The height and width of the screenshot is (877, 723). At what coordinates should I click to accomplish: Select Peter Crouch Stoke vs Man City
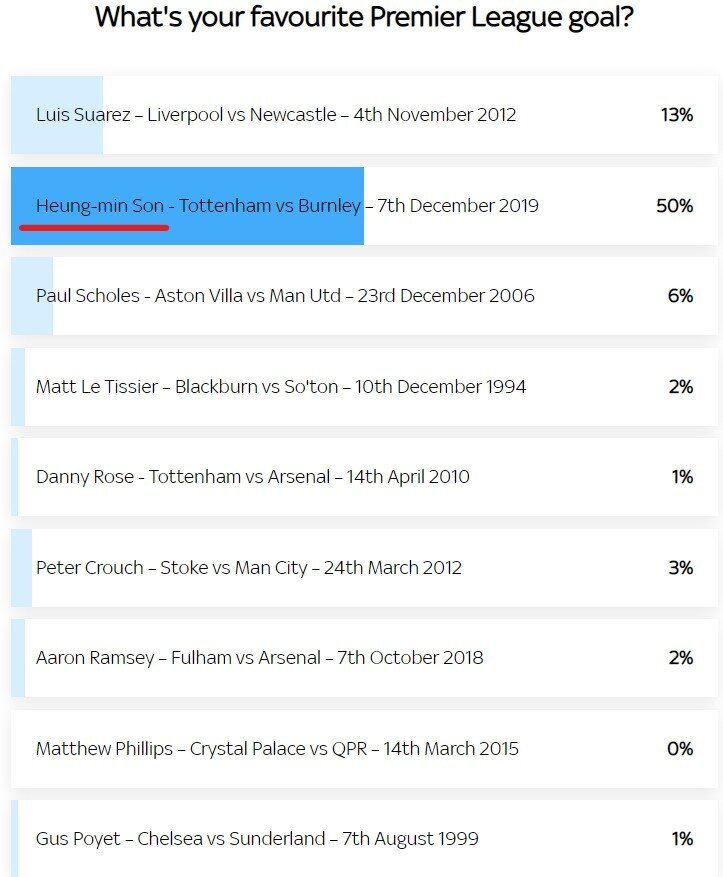(x=364, y=568)
